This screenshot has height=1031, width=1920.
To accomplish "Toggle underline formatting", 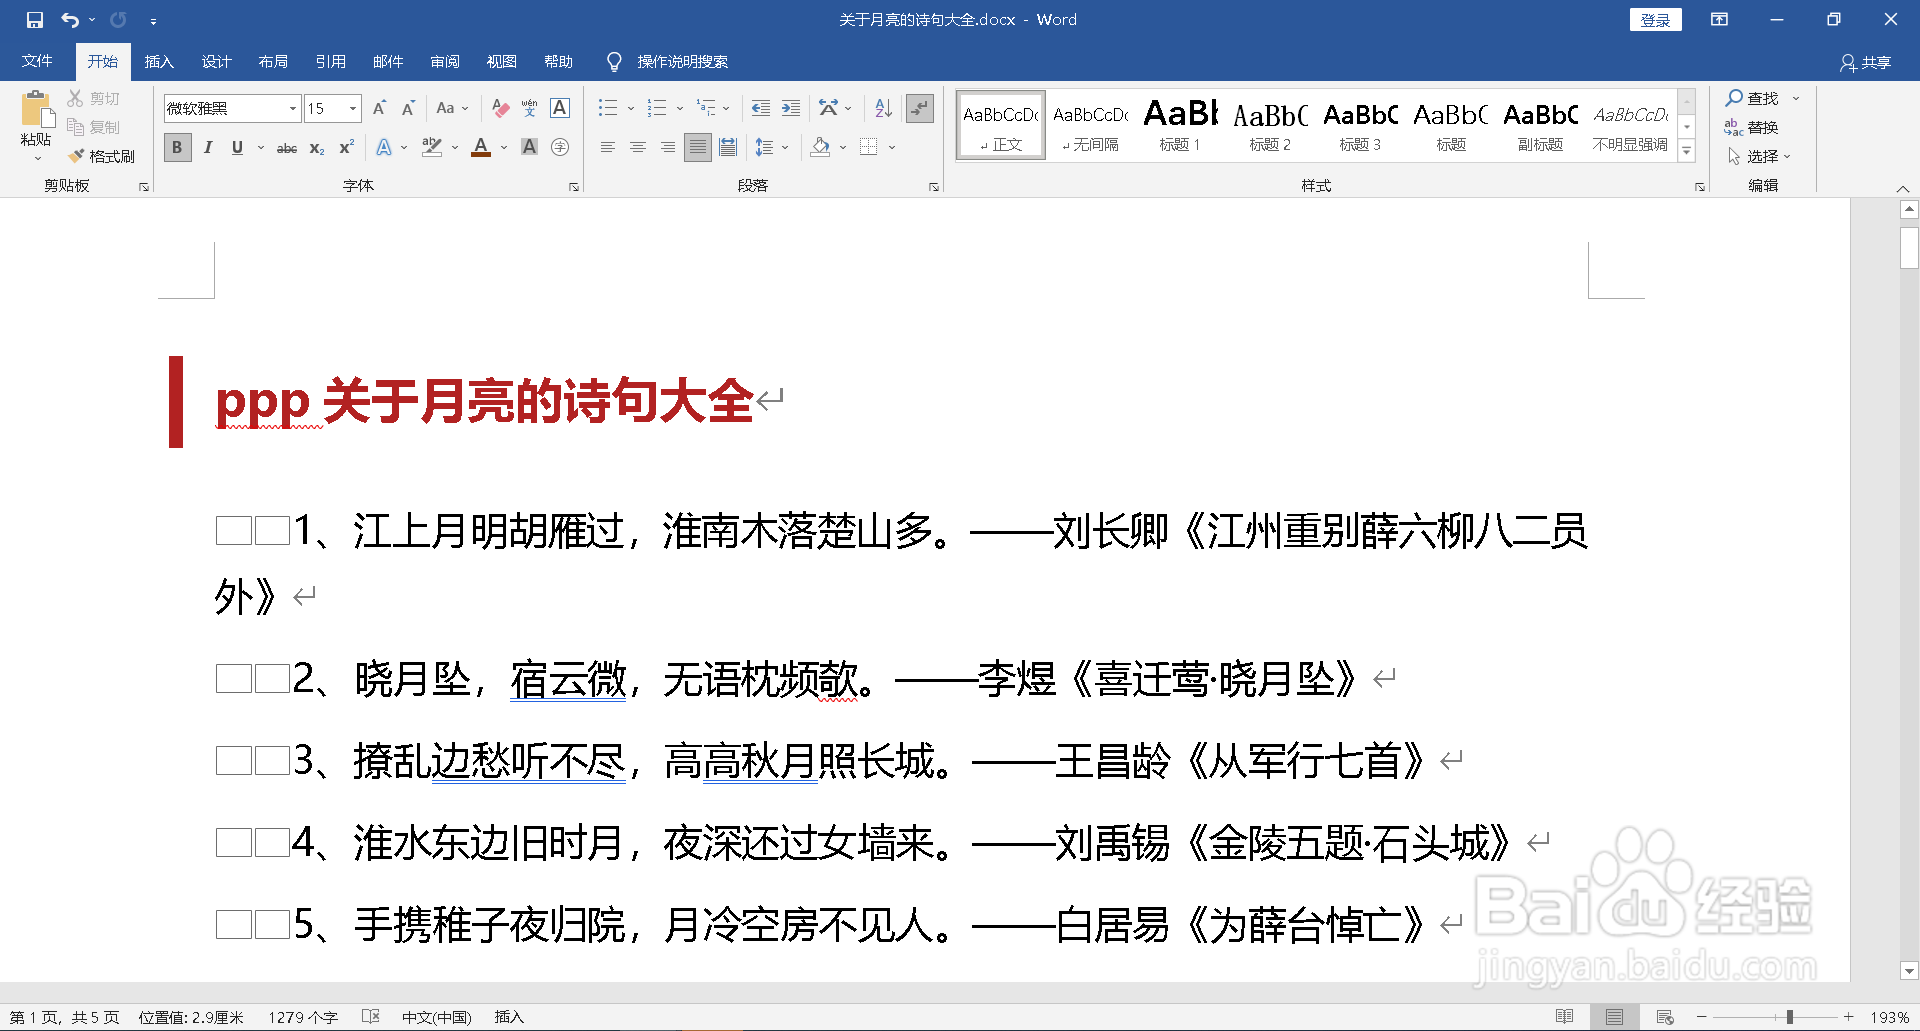I will (x=236, y=147).
